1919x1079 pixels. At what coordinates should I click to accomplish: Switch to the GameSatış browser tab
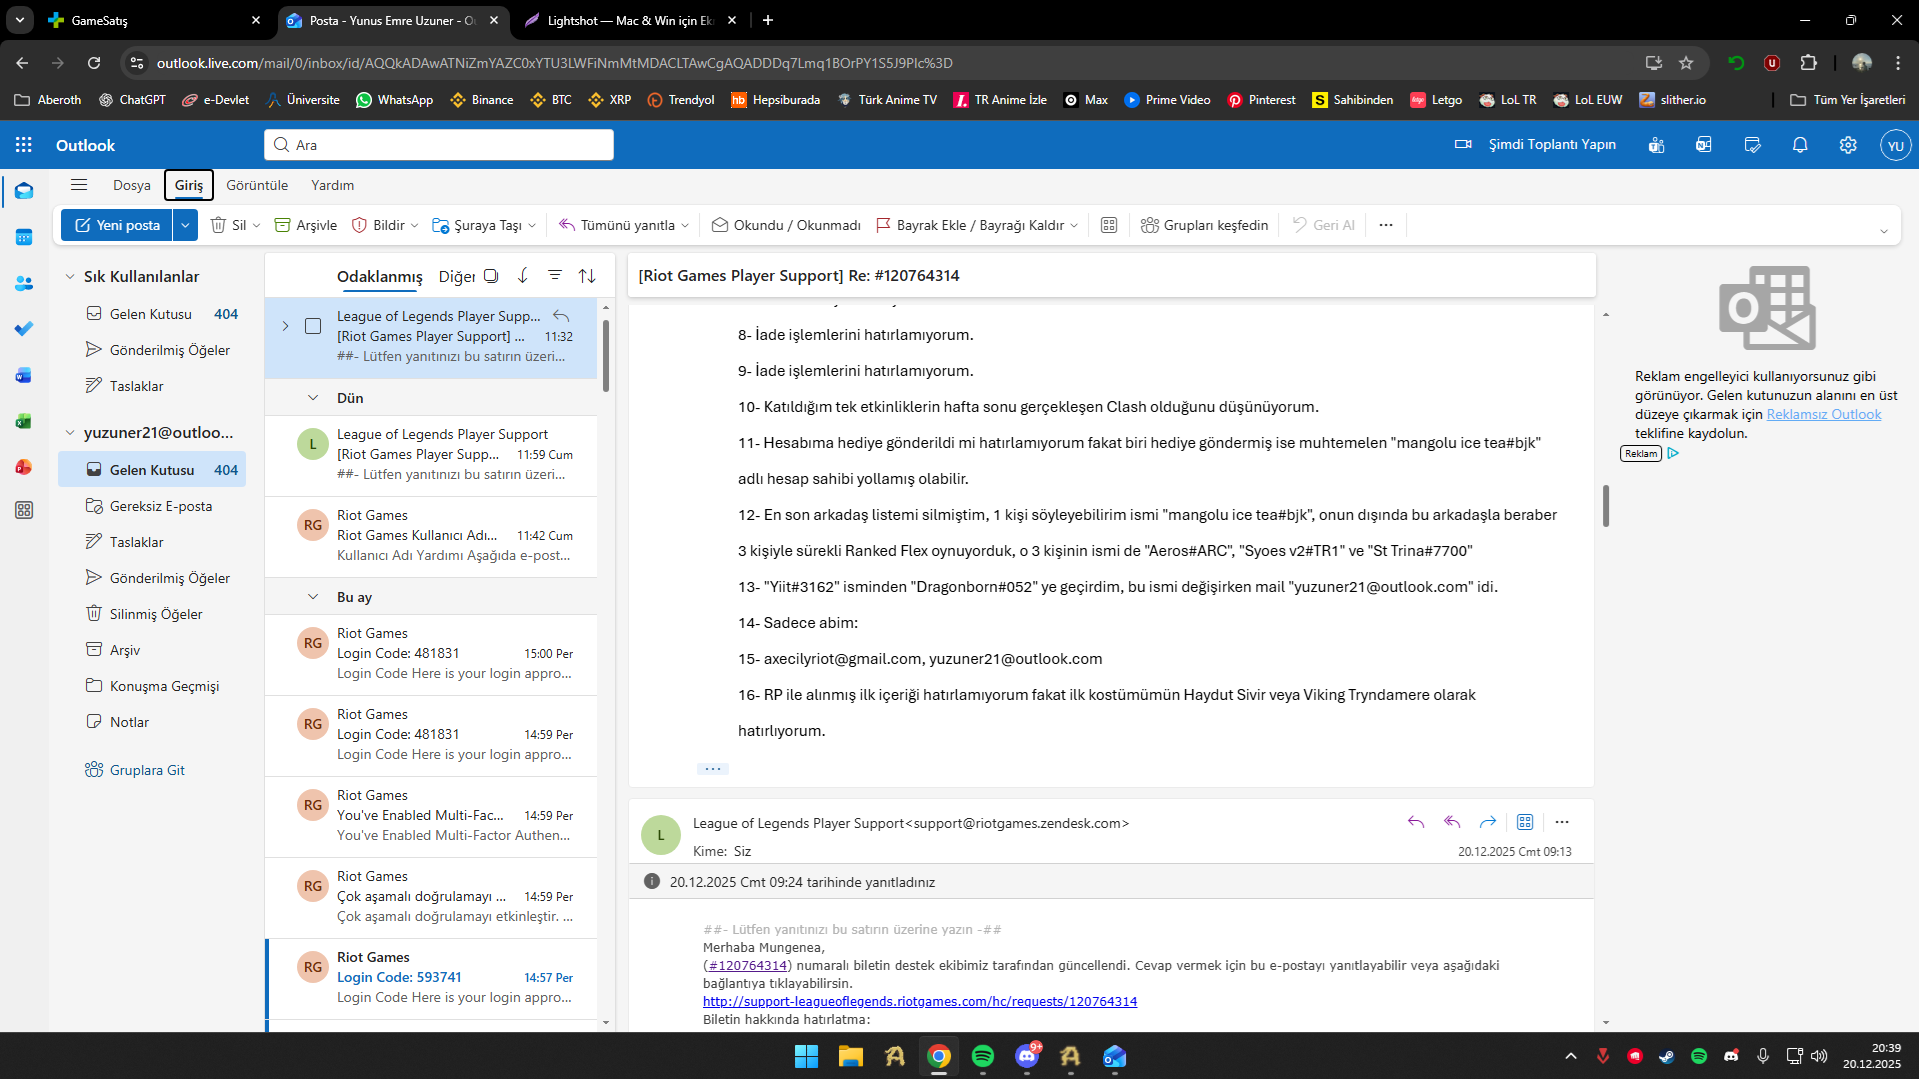point(155,20)
